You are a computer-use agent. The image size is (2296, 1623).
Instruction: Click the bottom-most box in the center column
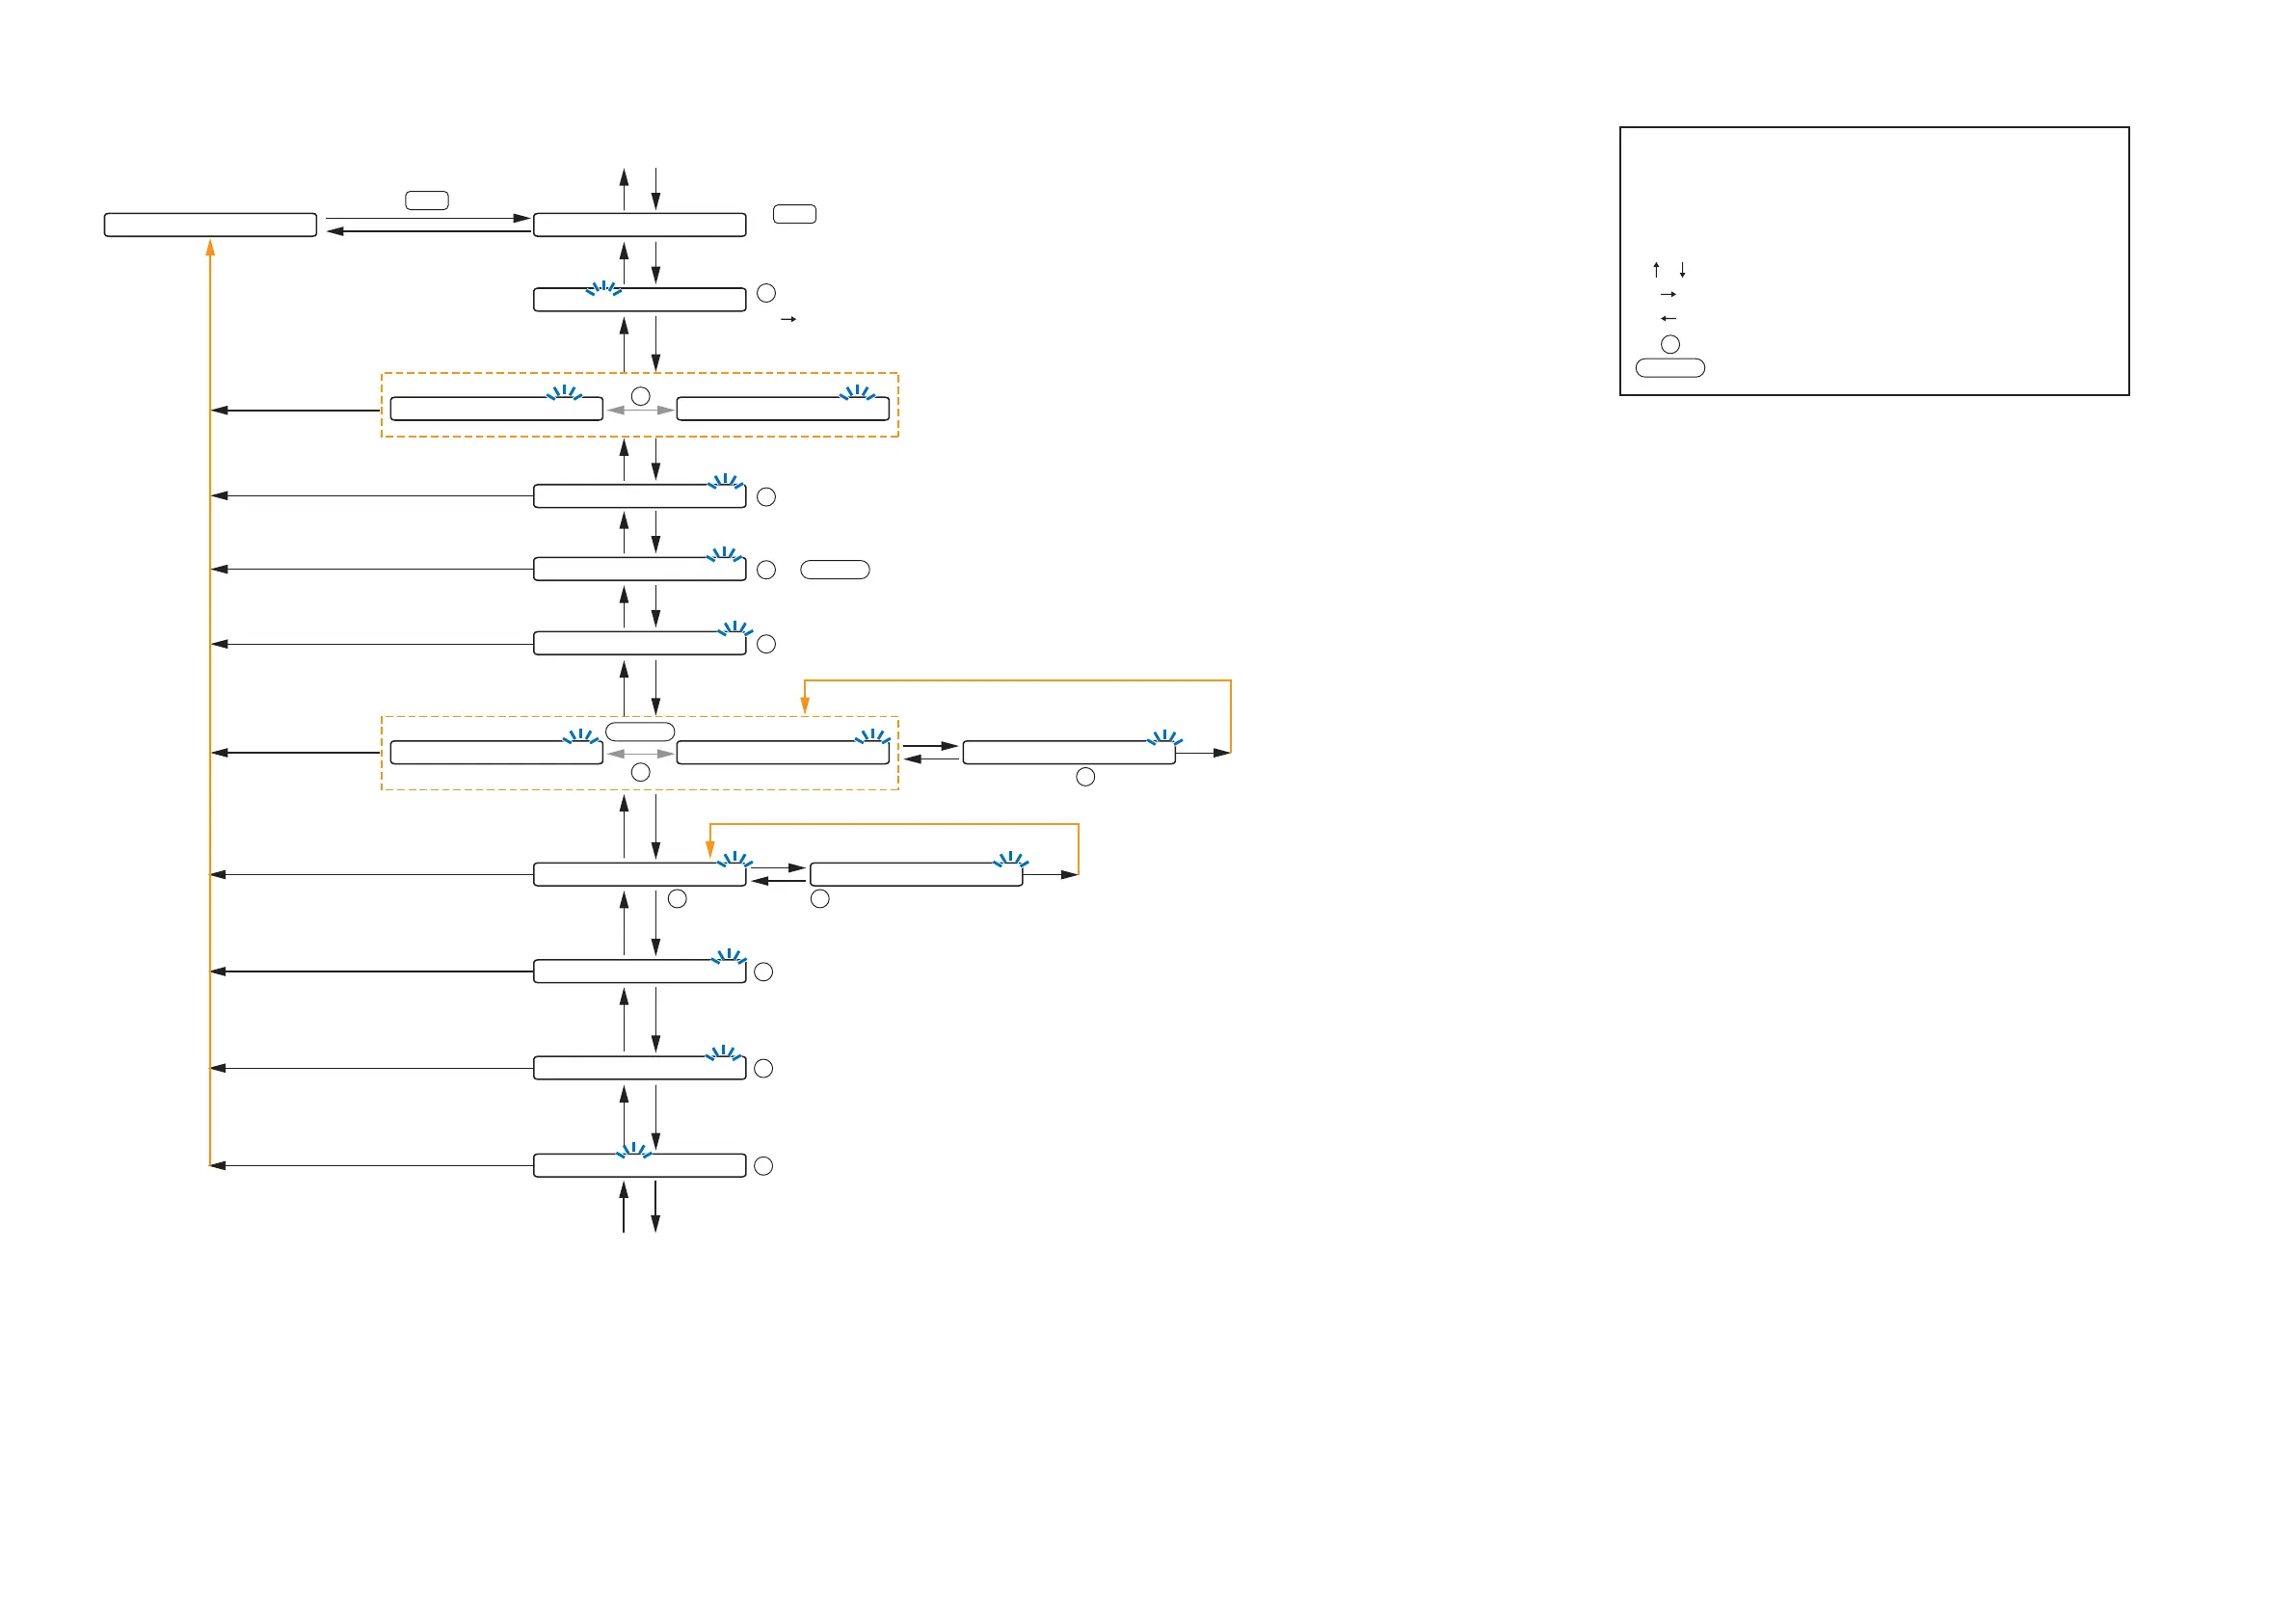click(x=639, y=1166)
